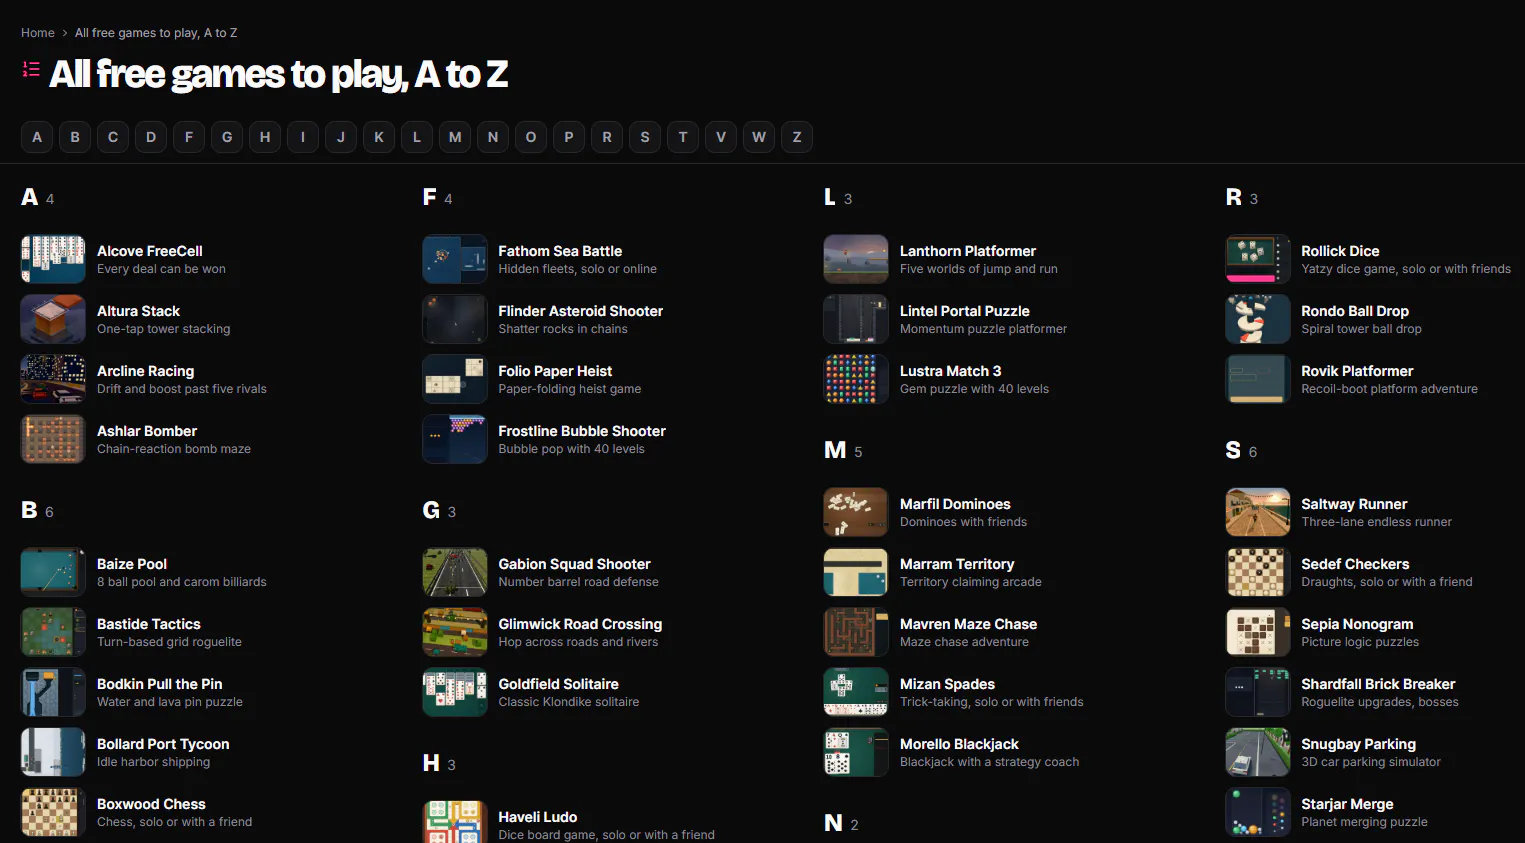This screenshot has width=1525, height=843.
Task: Open the Snugbay Parking link
Action: [1359, 744]
